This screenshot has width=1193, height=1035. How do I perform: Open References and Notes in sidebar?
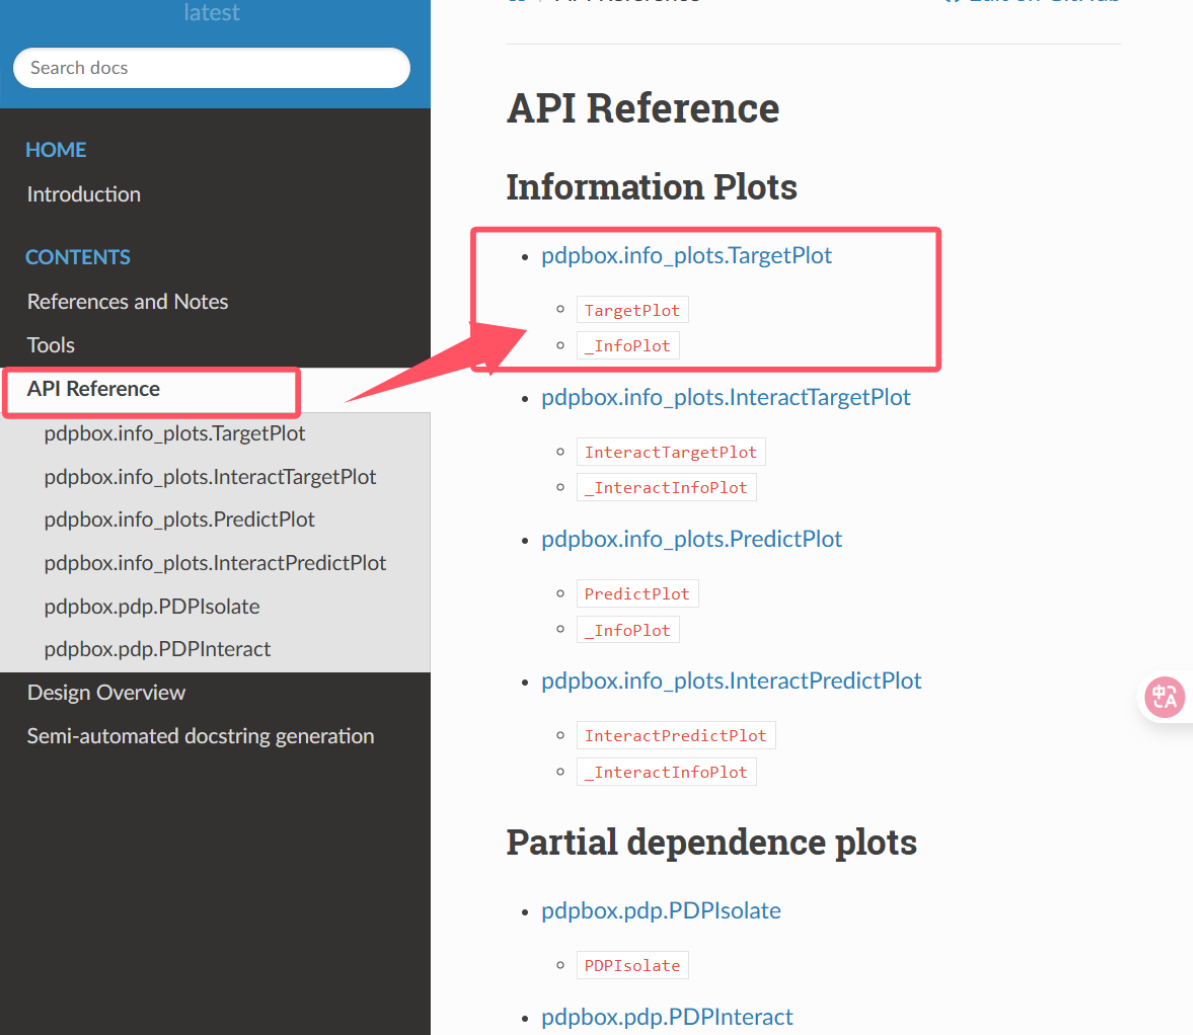(x=128, y=301)
